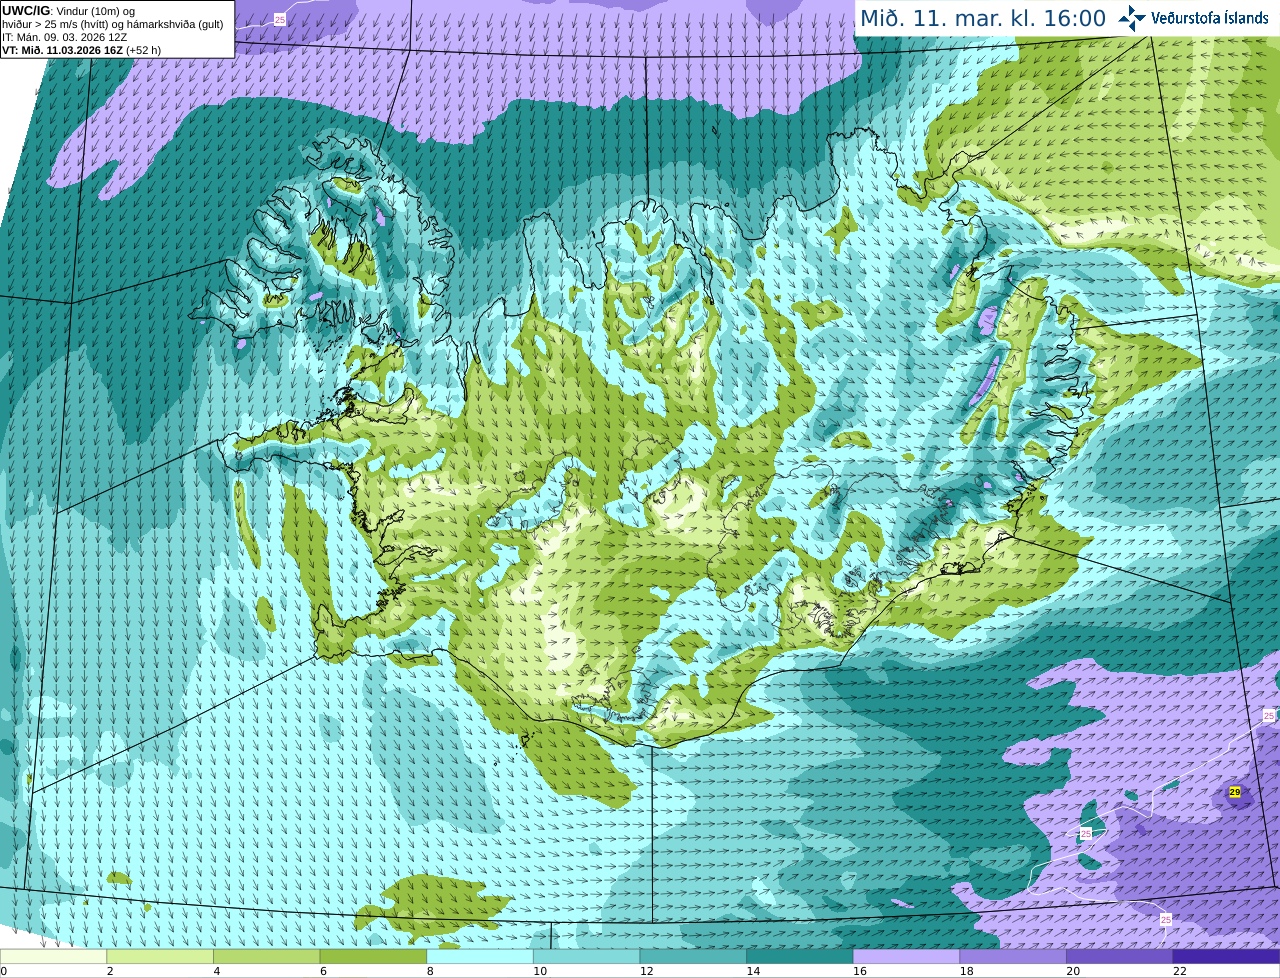Pick the darkest purple above-22 m/s legend swatch
The image size is (1280, 978).
coord(1226,957)
